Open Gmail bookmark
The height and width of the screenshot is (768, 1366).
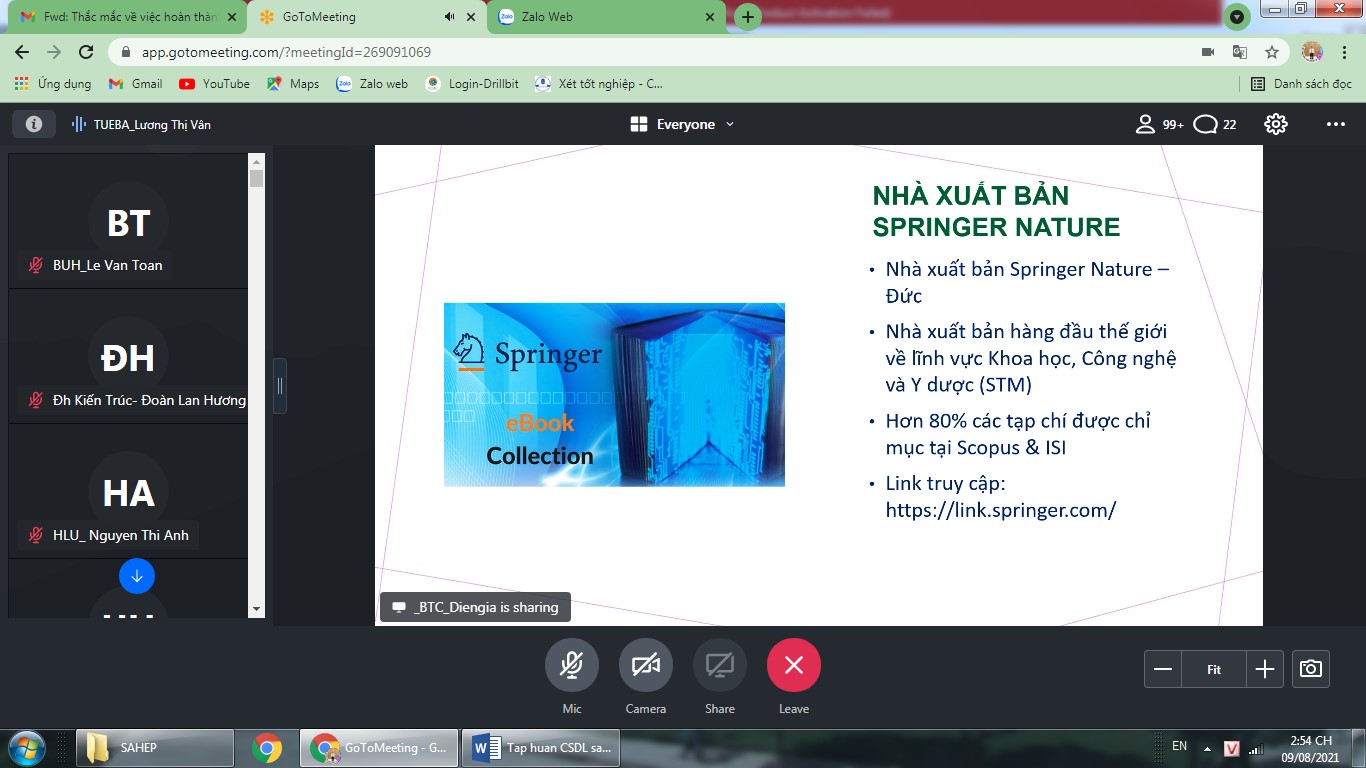tap(135, 84)
